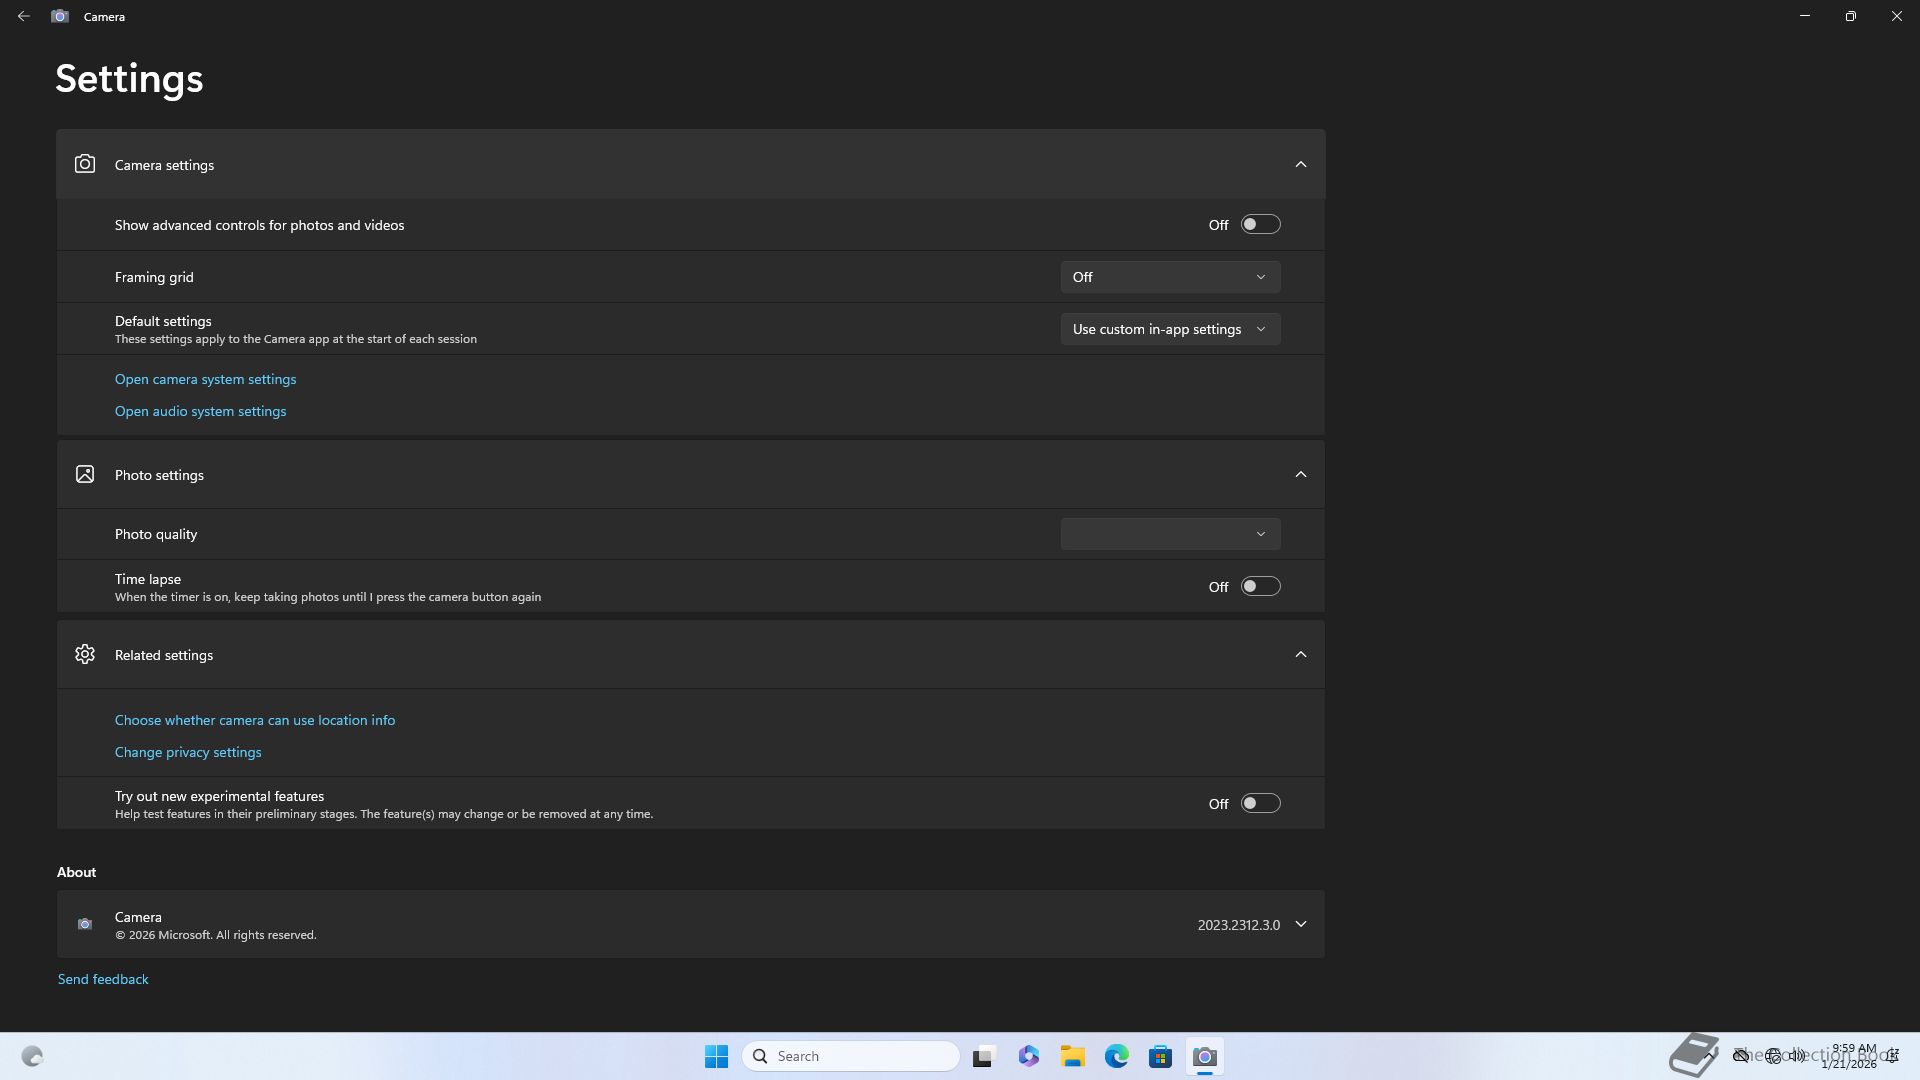Expand the Camera version details chevron

tap(1300, 924)
